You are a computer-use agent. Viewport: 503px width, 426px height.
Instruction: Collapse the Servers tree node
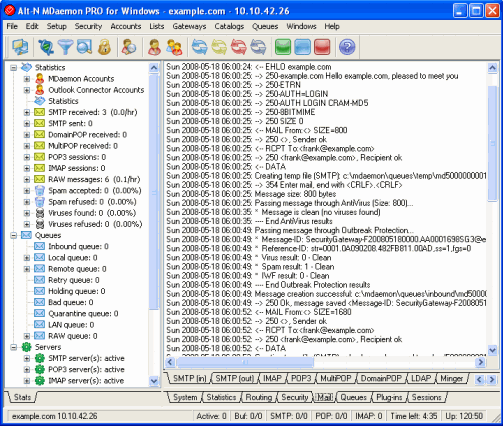coord(13,347)
